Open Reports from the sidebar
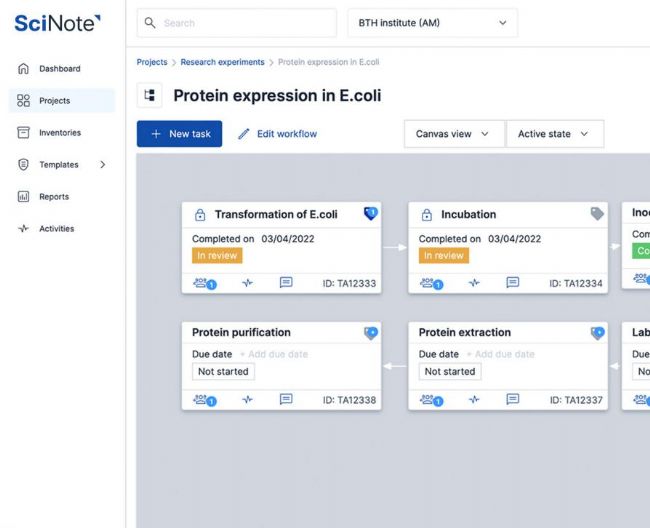650x528 pixels. [x=54, y=197]
